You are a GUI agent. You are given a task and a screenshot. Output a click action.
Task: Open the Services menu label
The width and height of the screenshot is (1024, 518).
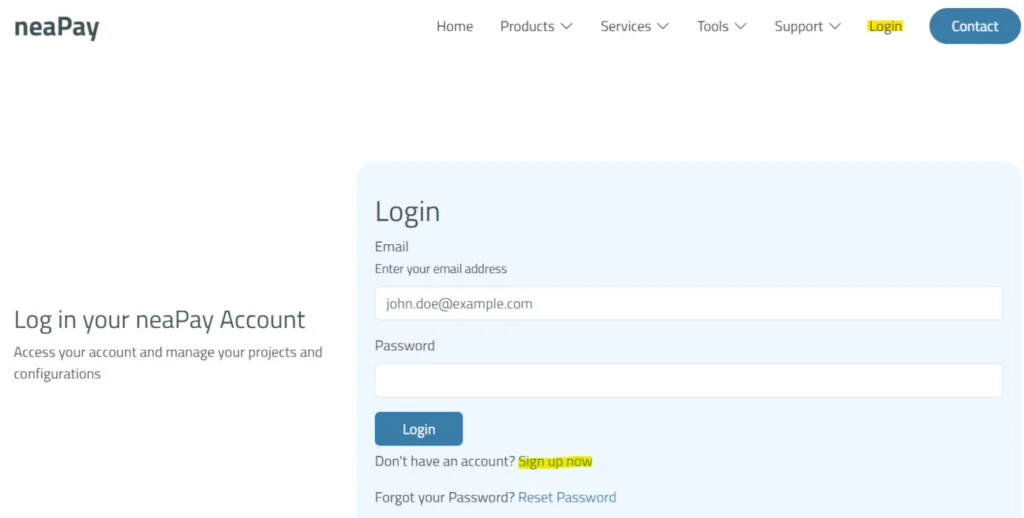(625, 26)
